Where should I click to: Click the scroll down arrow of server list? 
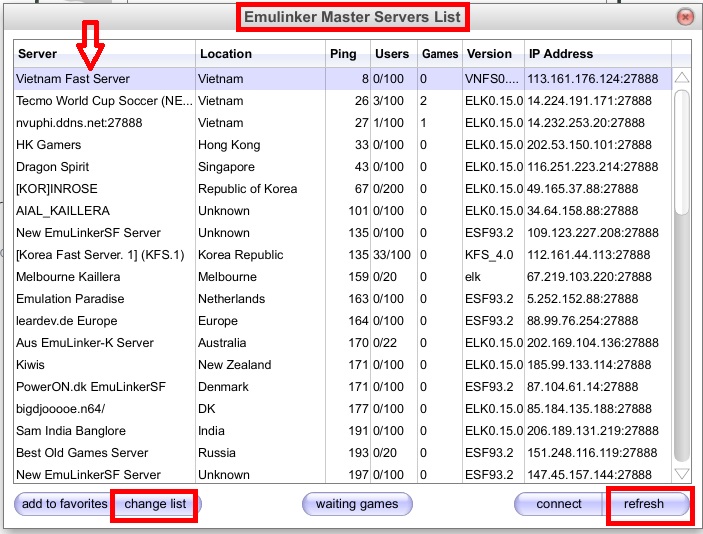(x=681, y=473)
